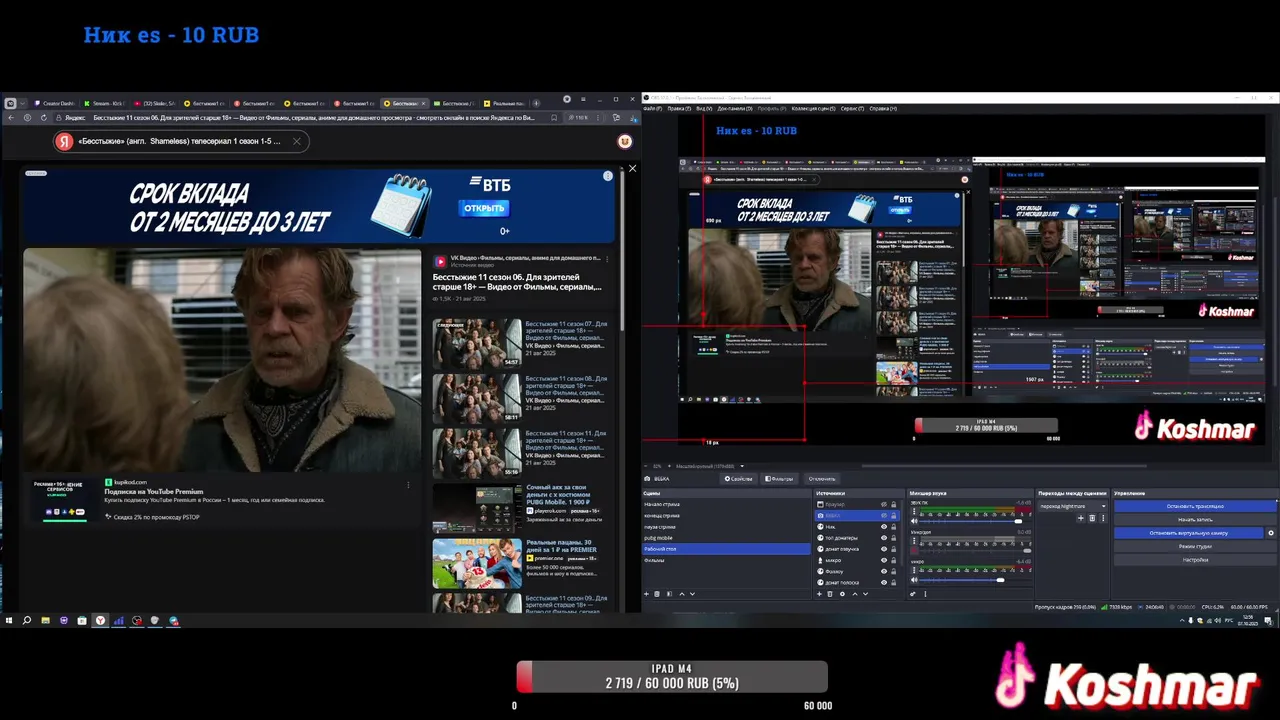Open new tab with plus icon in browser
The width and height of the screenshot is (1280, 720).
click(x=536, y=103)
